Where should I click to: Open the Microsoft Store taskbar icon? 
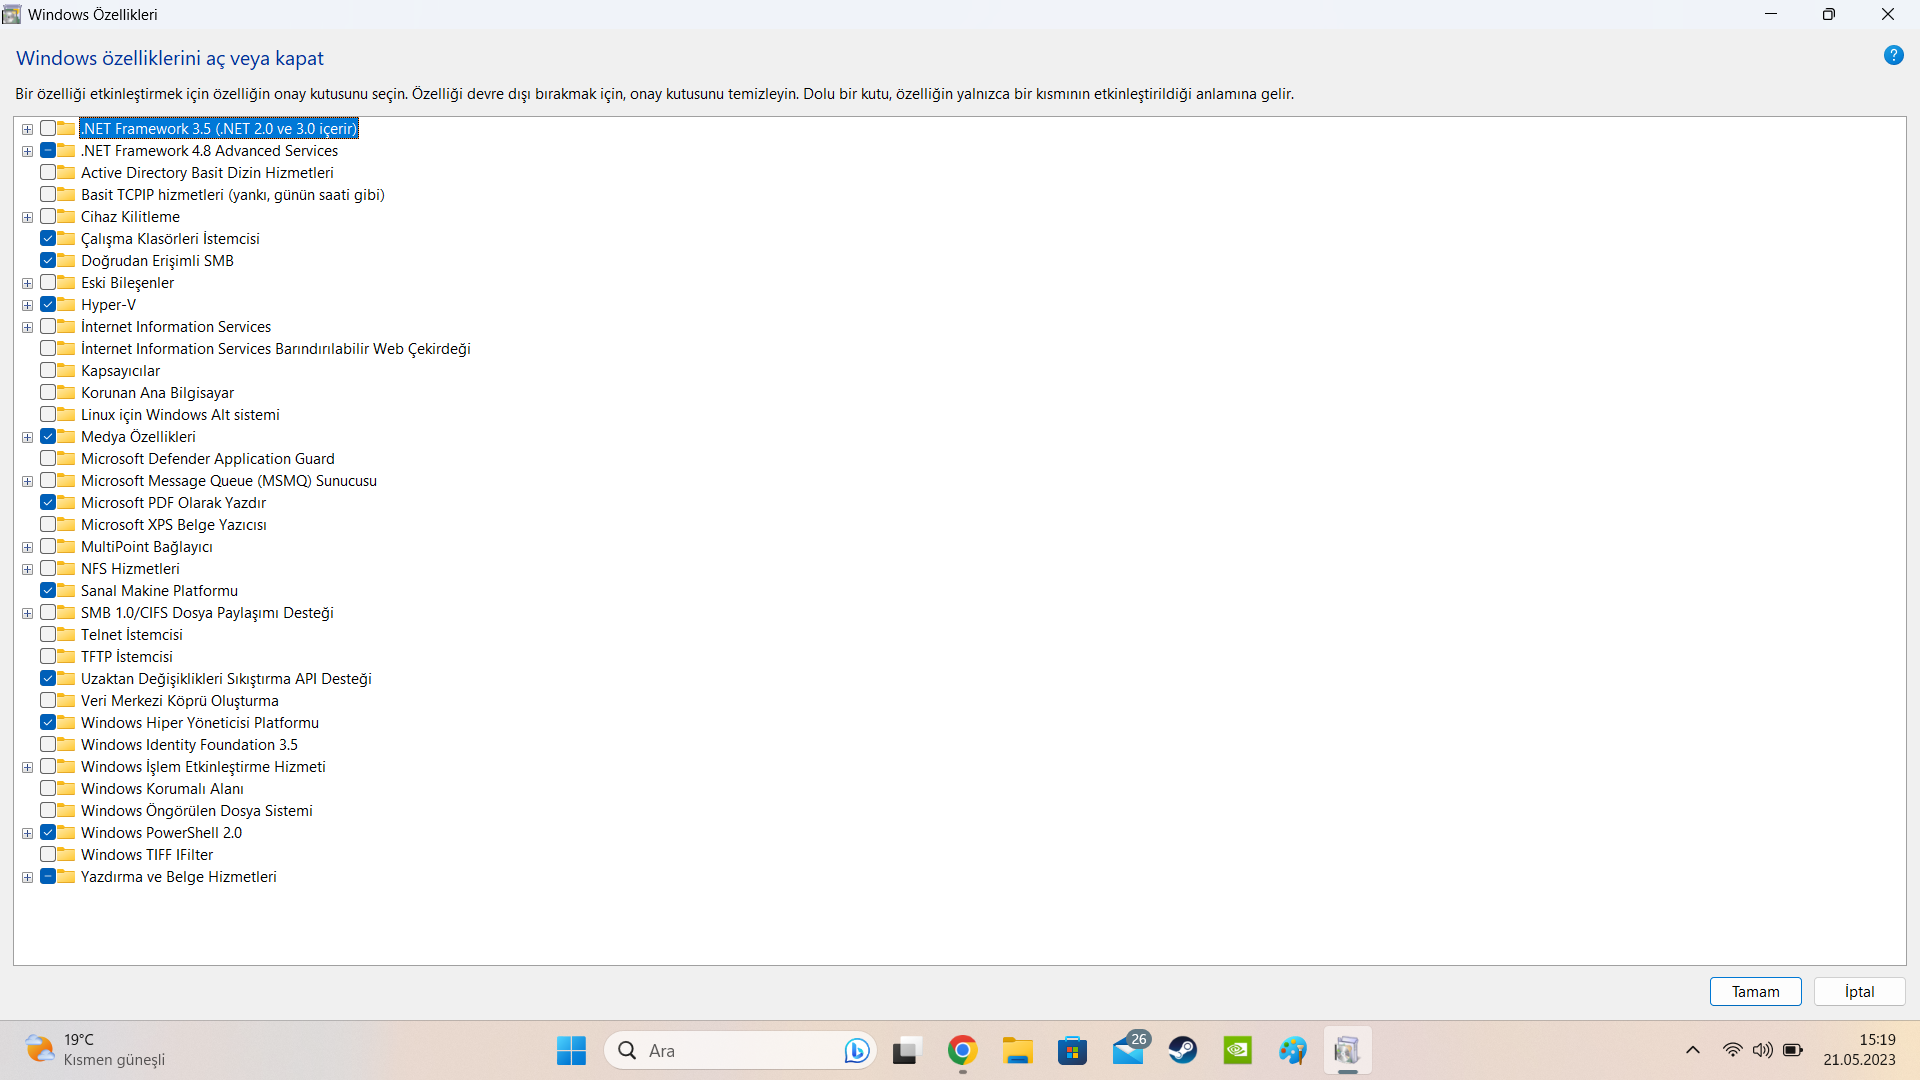coord(1072,1051)
